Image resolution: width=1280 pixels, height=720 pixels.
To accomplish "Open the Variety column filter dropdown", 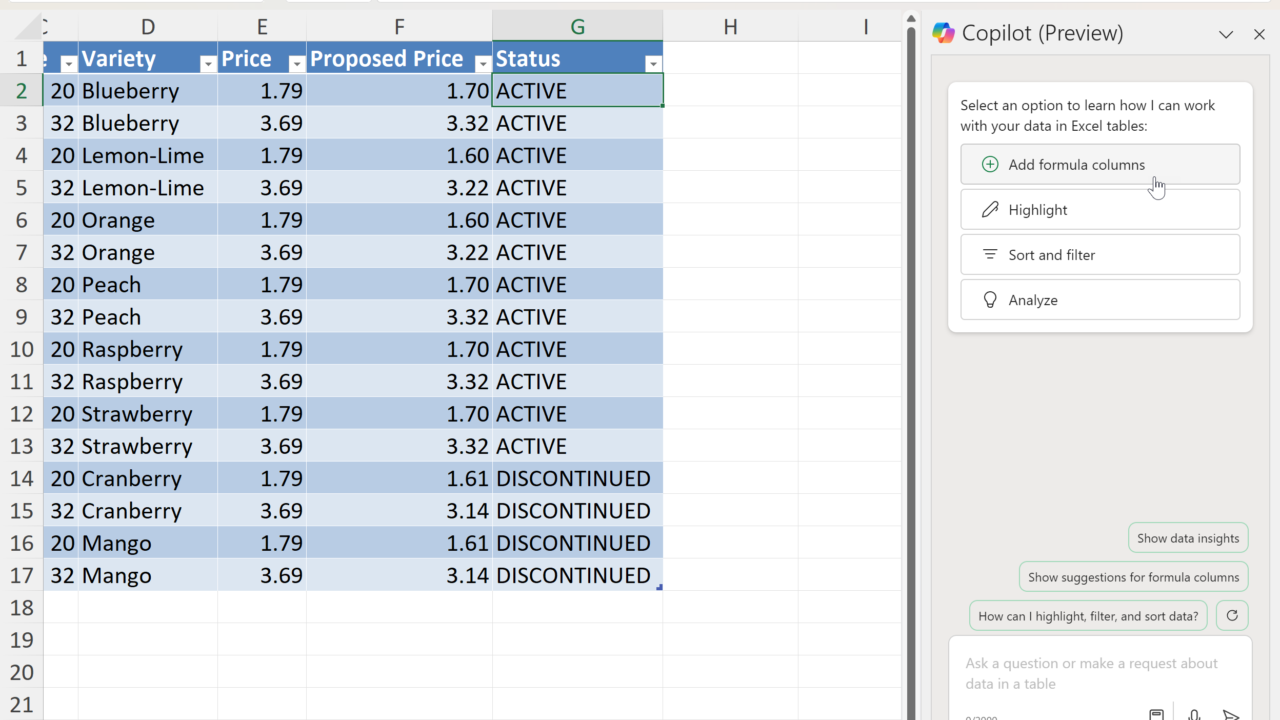I will 208,64.
